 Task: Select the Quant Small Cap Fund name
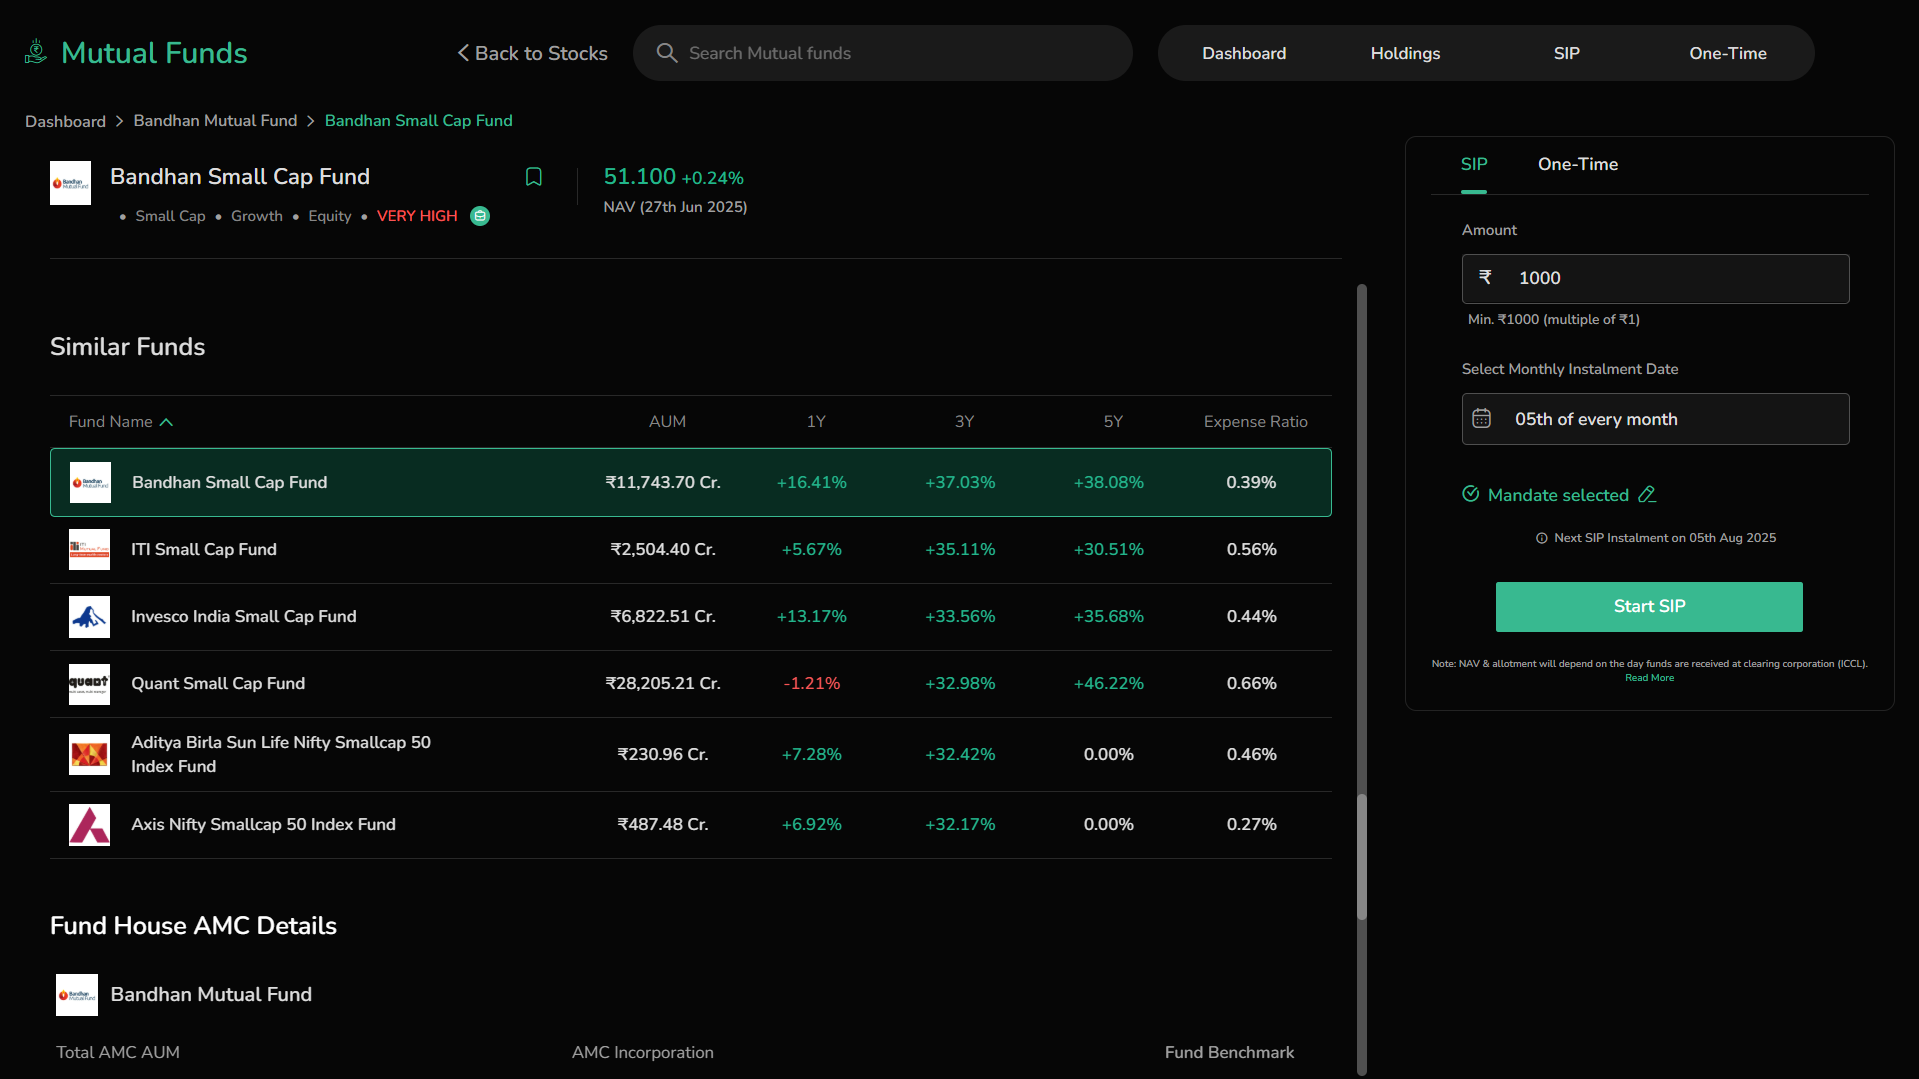pyautogui.click(x=218, y=684)
